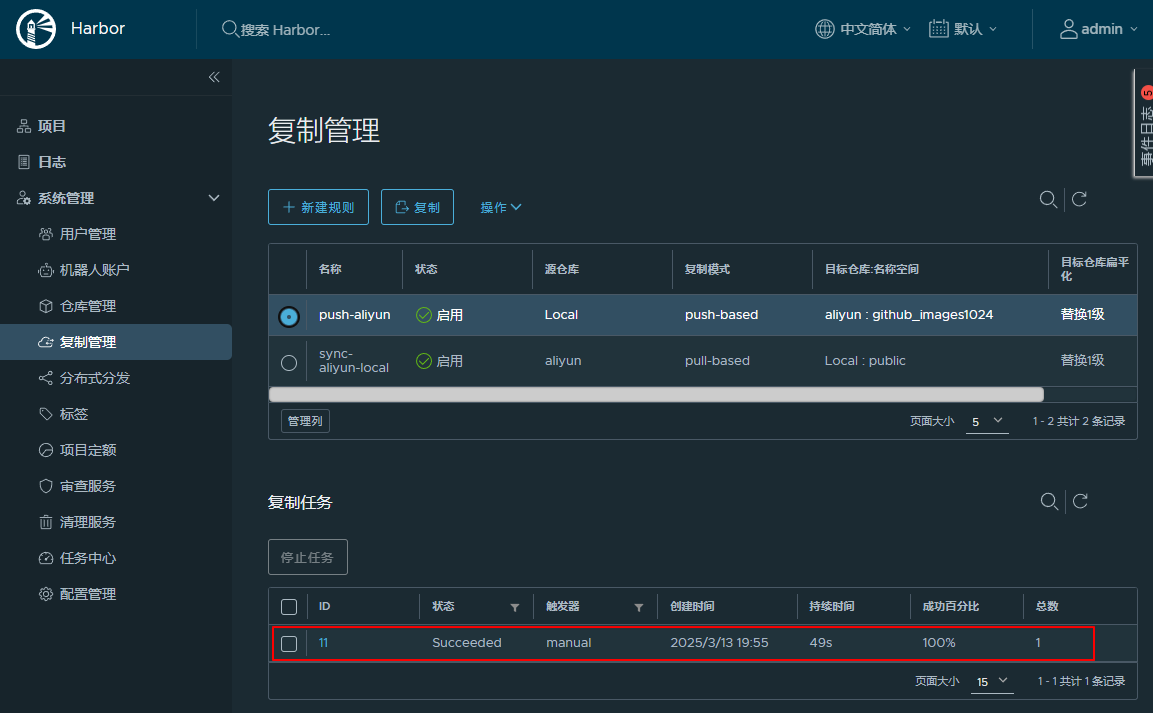The image size is (1153, 713).
Task: Click the 仓库管理 cube icon
Action: click(x=46, y=307)
